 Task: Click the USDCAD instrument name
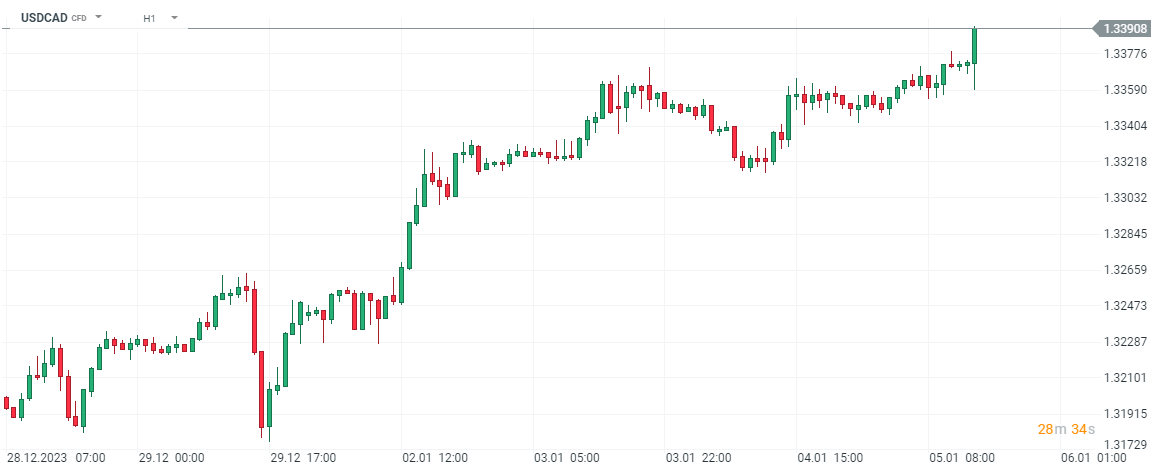tap(44, 18)
